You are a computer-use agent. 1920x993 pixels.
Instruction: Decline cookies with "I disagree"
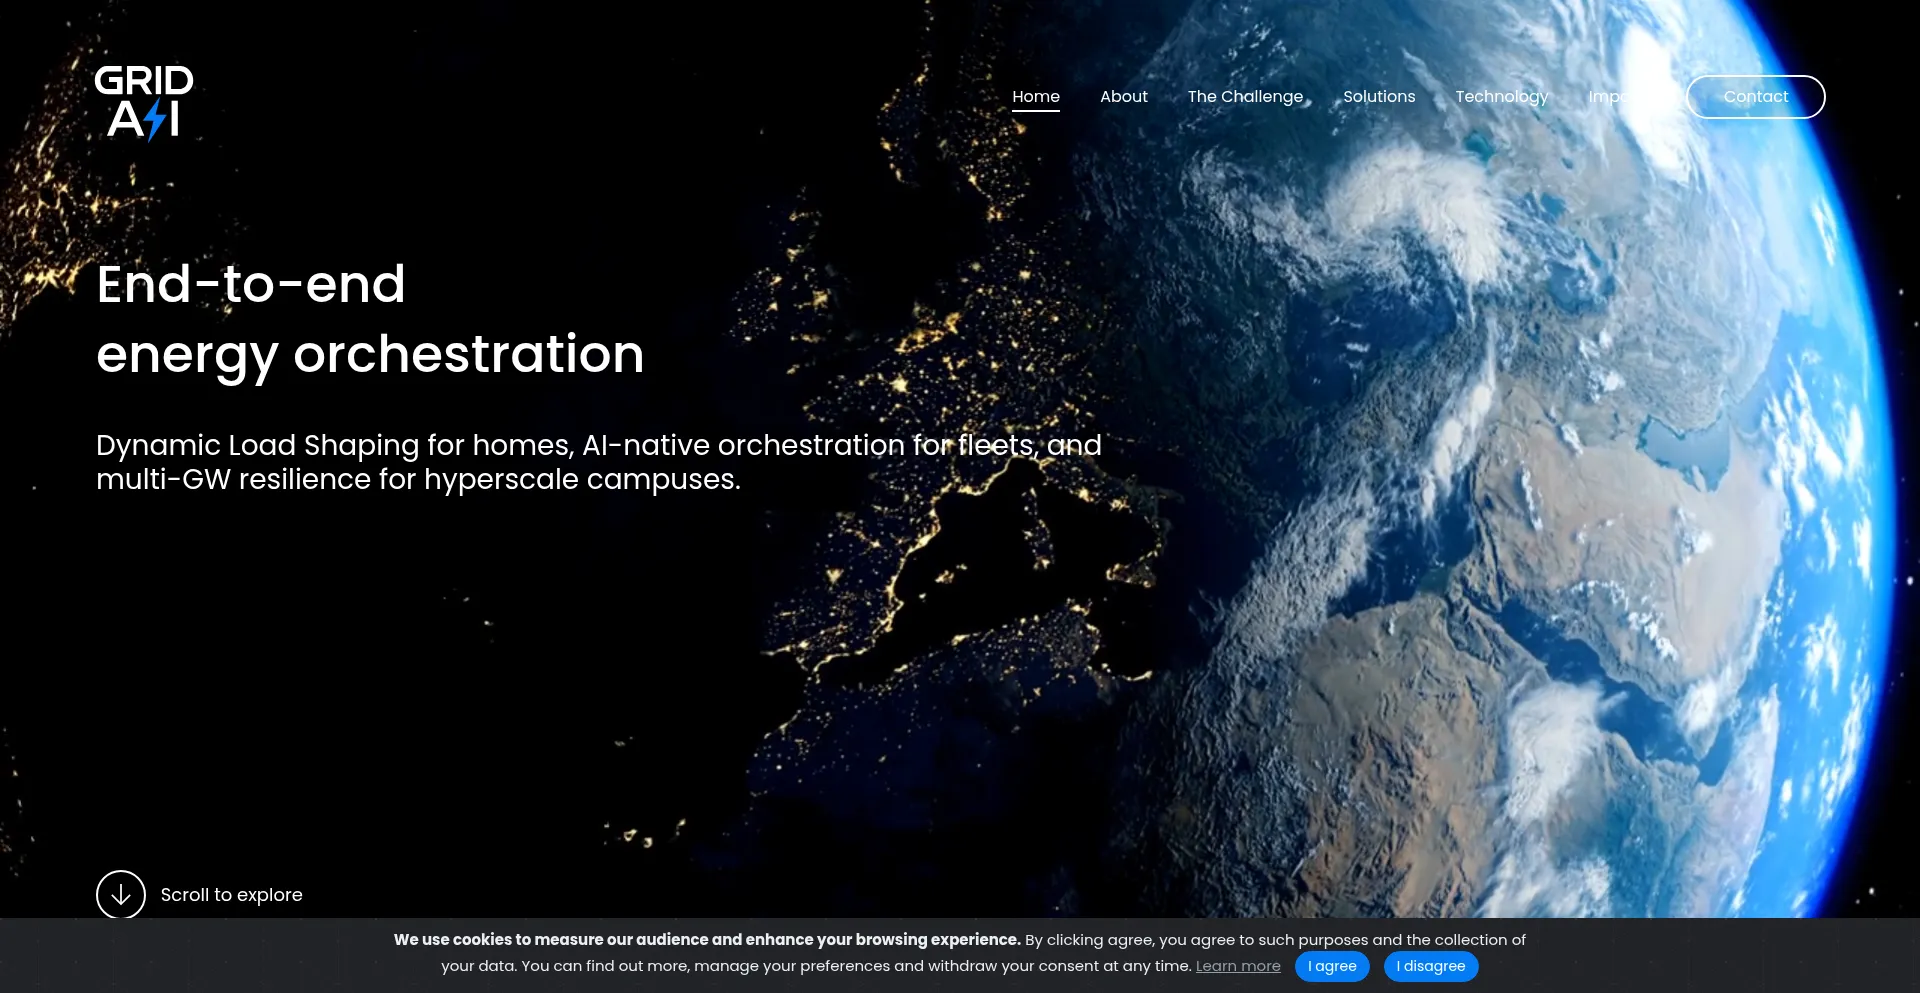coord(1430,966)
